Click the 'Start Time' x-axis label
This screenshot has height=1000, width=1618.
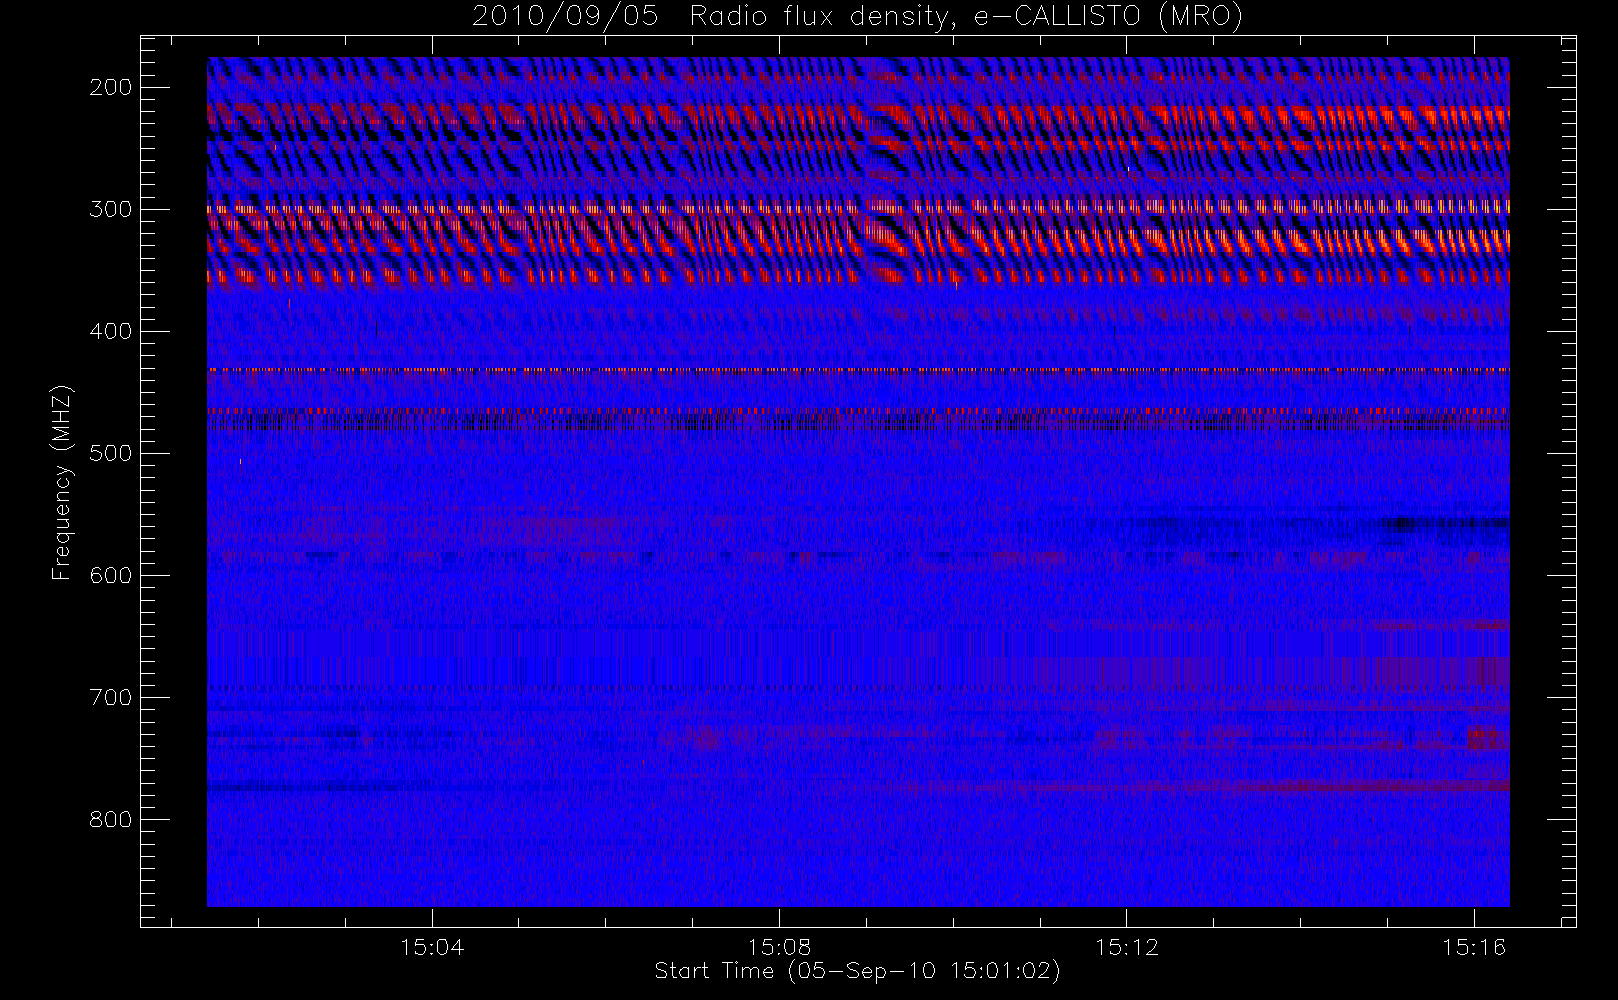tap(857, 971)
